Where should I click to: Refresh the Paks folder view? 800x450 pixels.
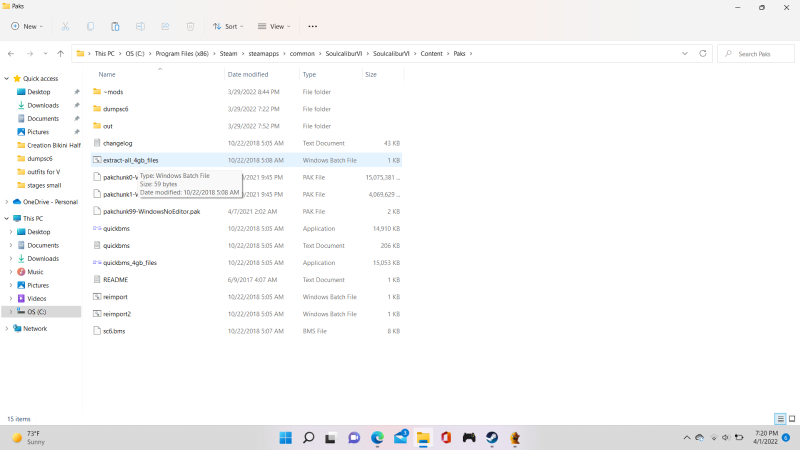pos(703,54)
